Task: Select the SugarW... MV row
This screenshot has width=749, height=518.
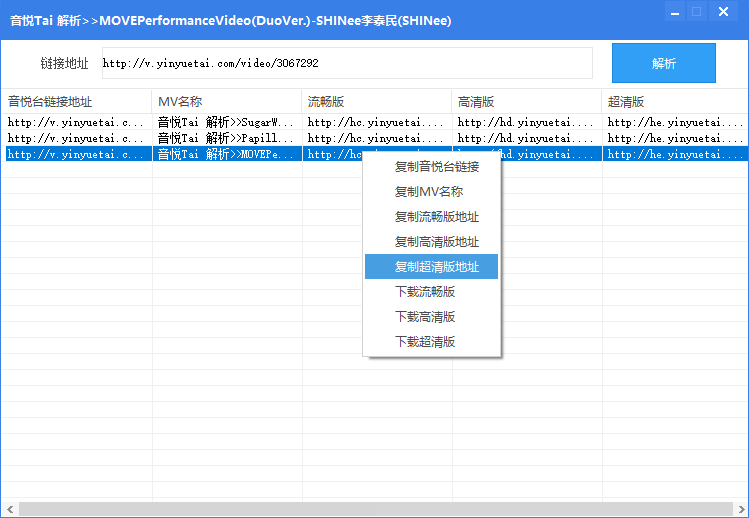Action: point(226,122)
